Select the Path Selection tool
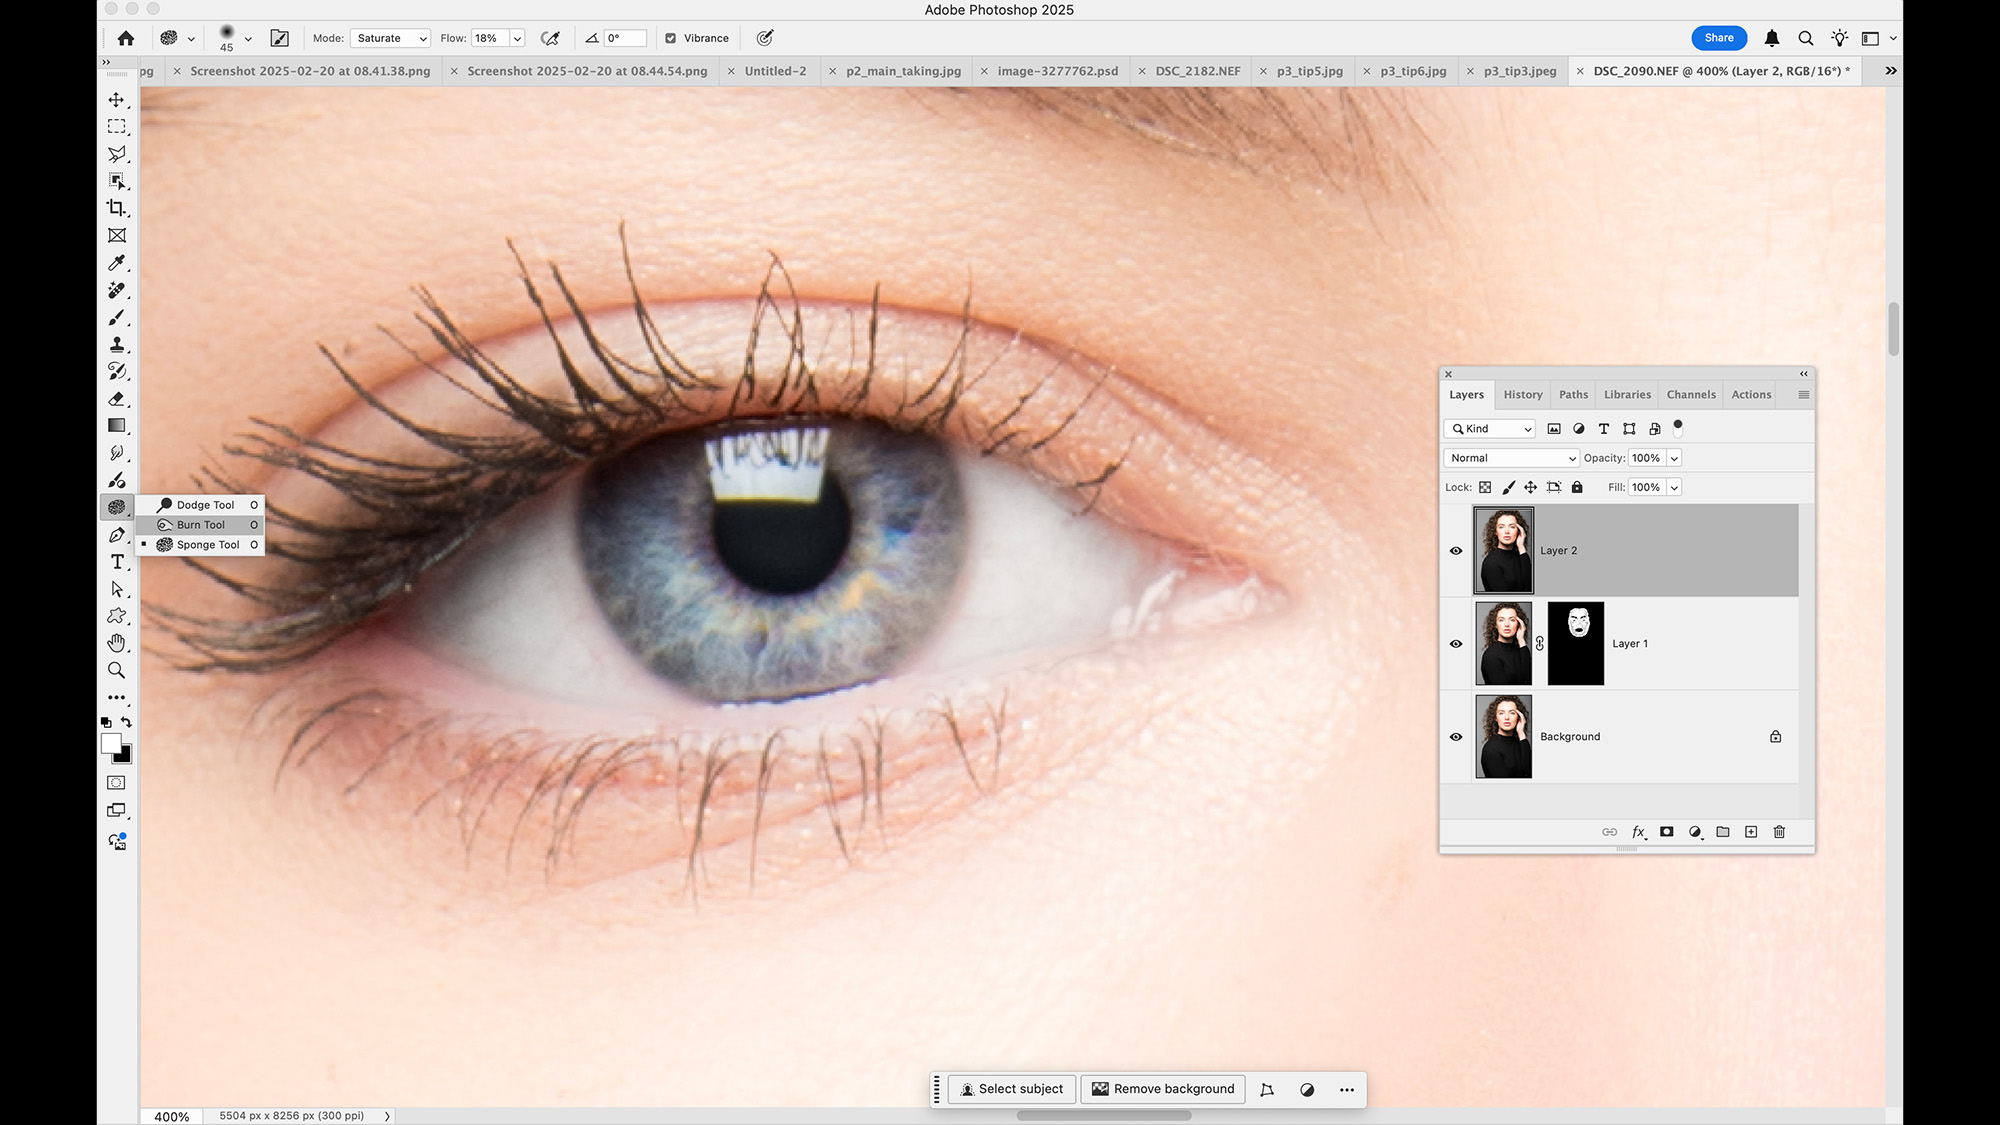 [117, 589]
